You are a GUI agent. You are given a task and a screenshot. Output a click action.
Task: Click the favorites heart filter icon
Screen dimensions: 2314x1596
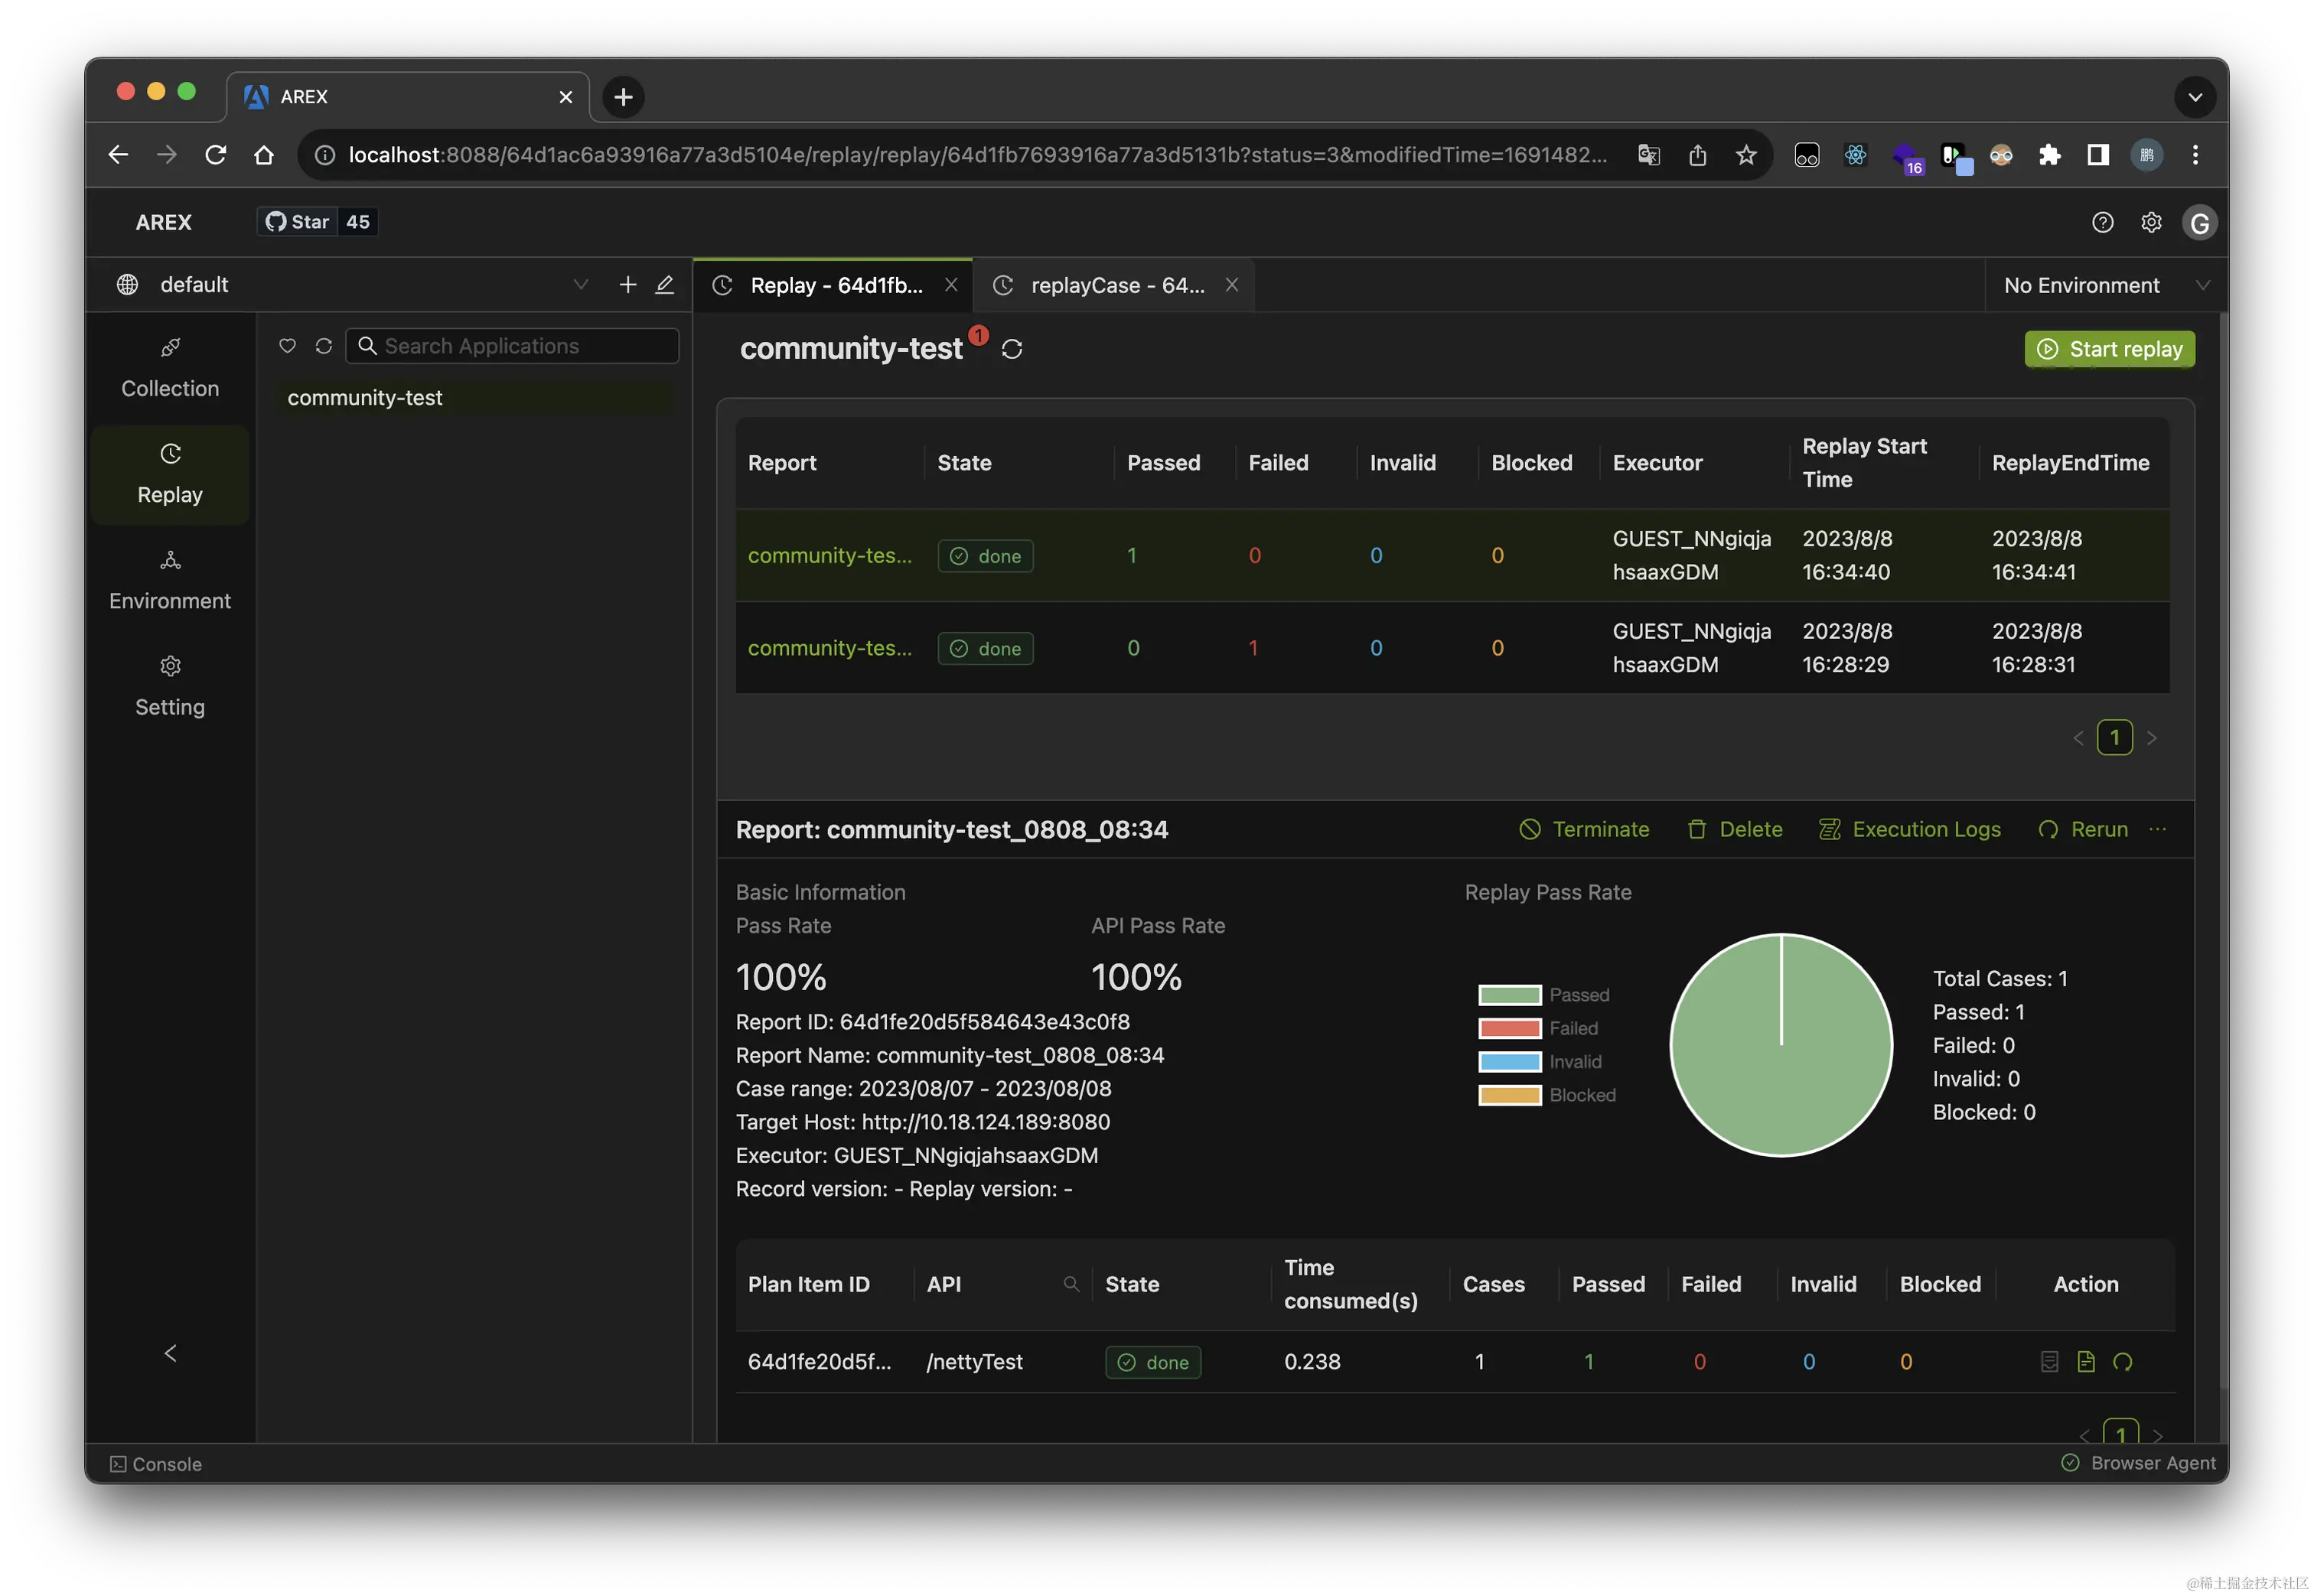pyautogui.click(x=287, y=346)
